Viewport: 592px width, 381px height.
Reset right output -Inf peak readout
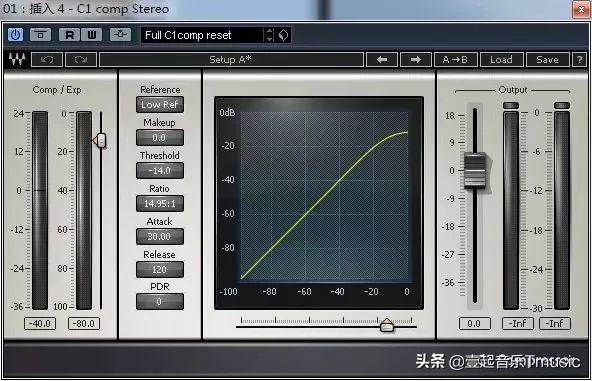point(555,324)
